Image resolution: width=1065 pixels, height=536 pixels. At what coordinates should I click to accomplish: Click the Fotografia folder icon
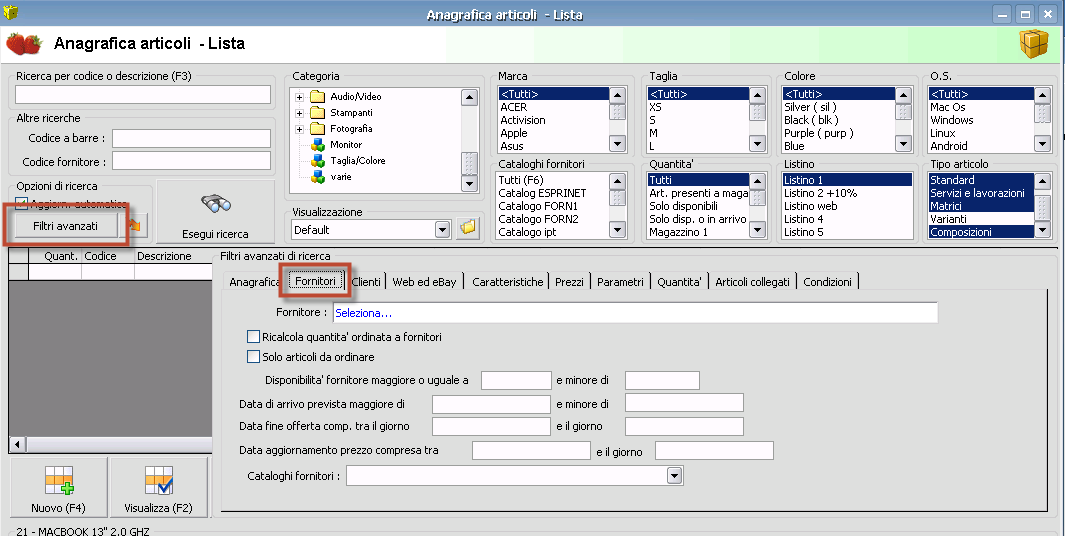coord(318,128)
